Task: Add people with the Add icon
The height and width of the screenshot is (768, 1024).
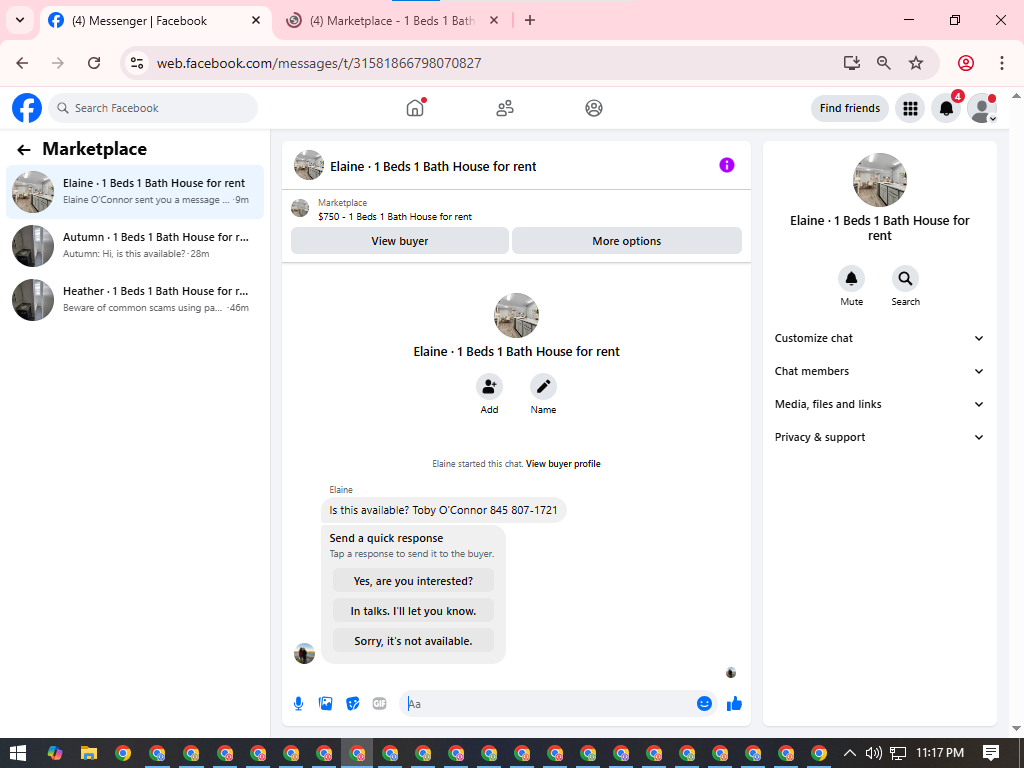Action: [x=489, y=387]
